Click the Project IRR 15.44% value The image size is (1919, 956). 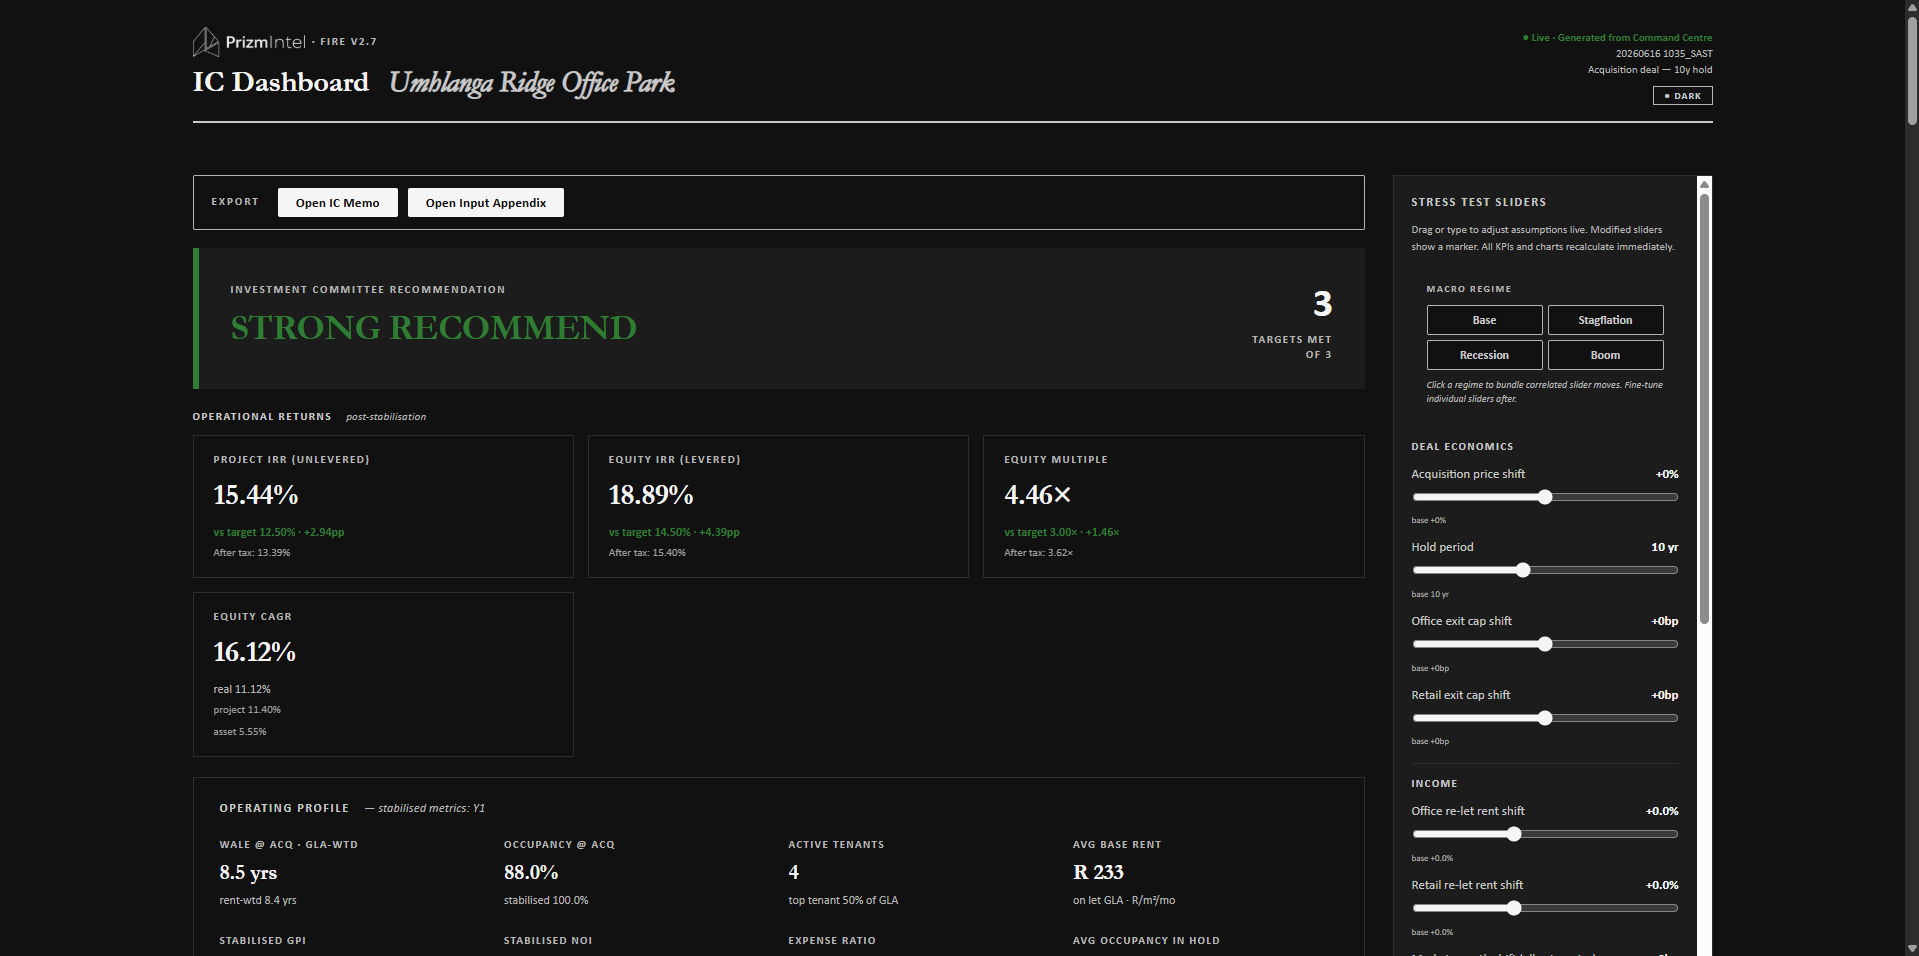pyautogui.click(x=256, y=495)
